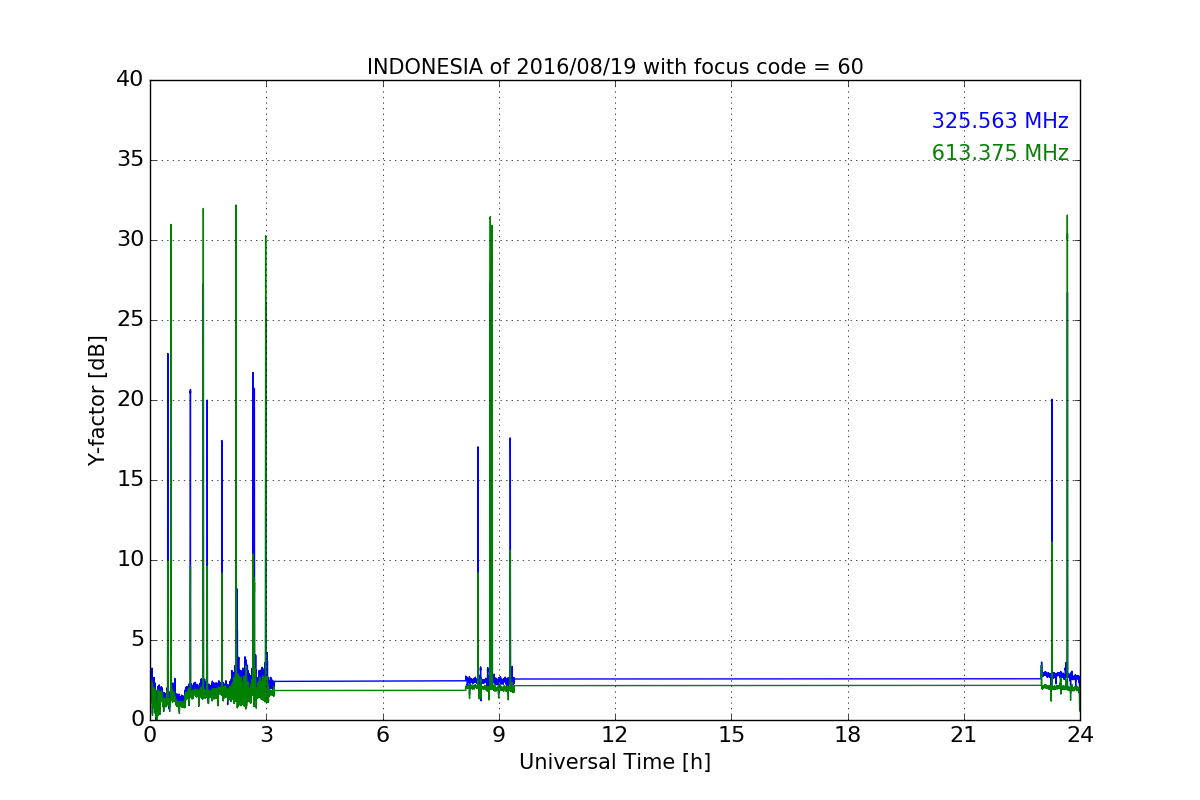The image size is (1200, 800).
Task: Click the x-axis tick label 21
Action: click(x=964, y=735)
